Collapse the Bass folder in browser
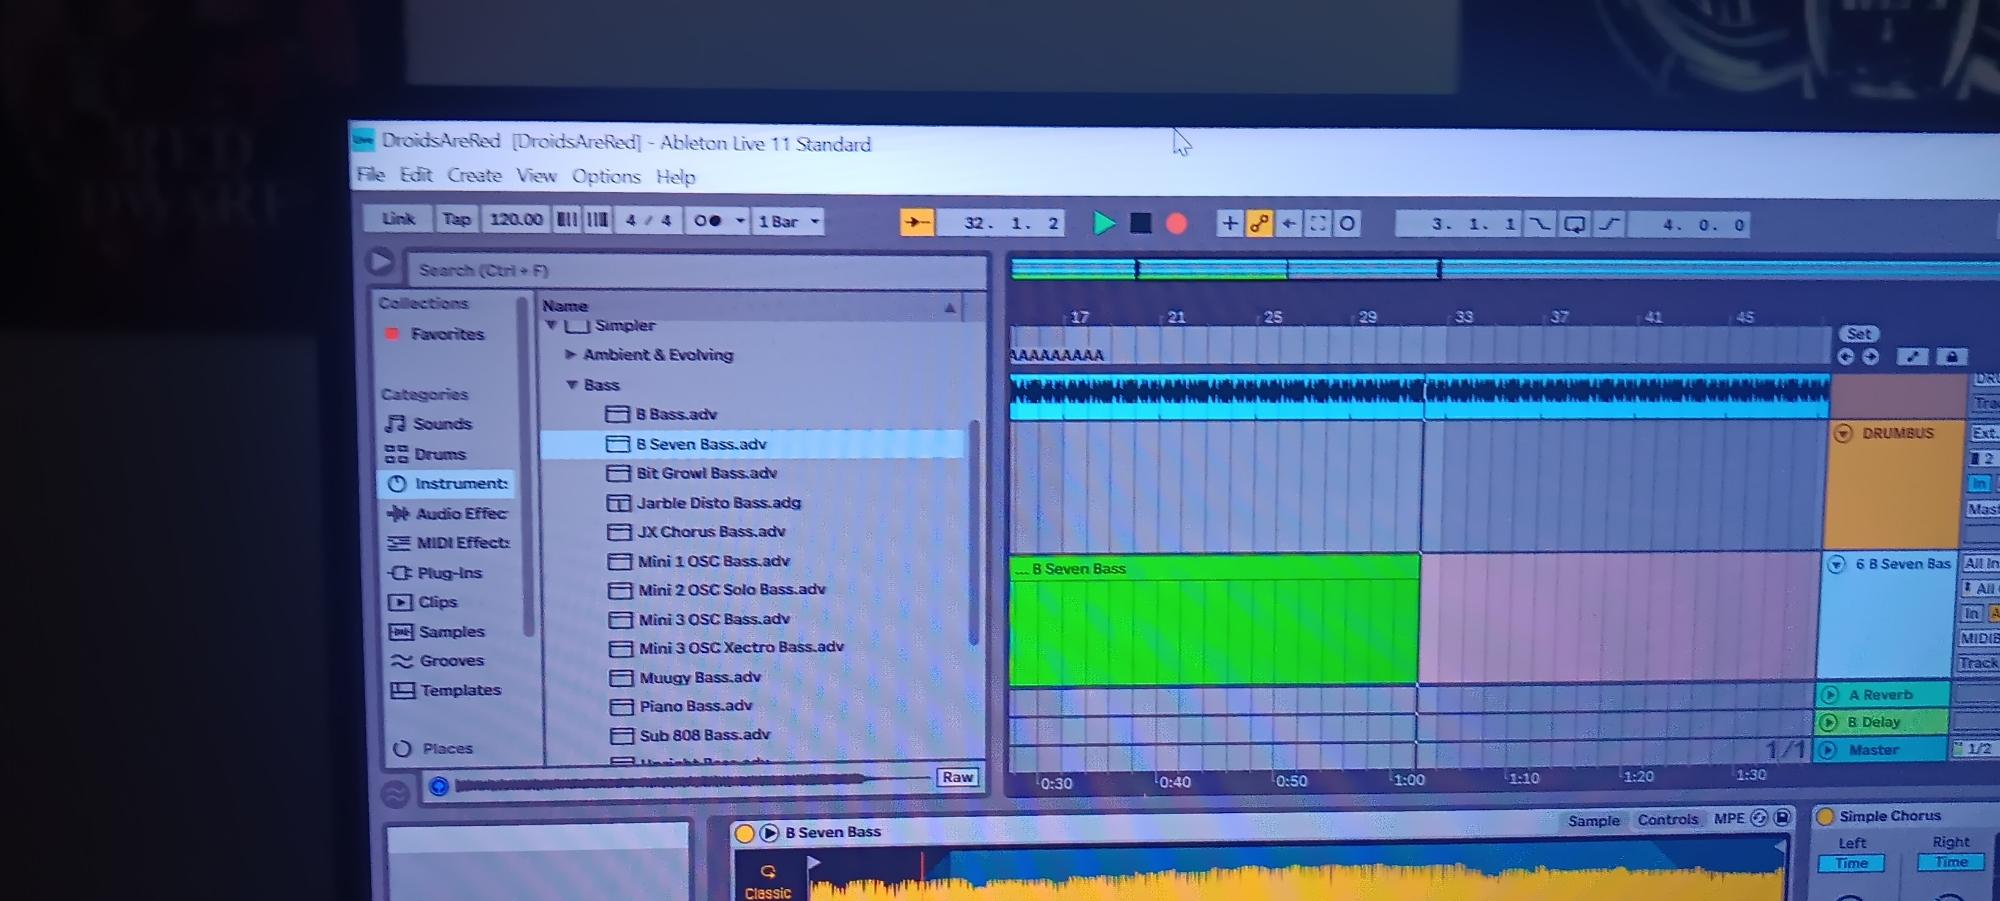Viewport: 2000px width, 901px height. [572, 385]
